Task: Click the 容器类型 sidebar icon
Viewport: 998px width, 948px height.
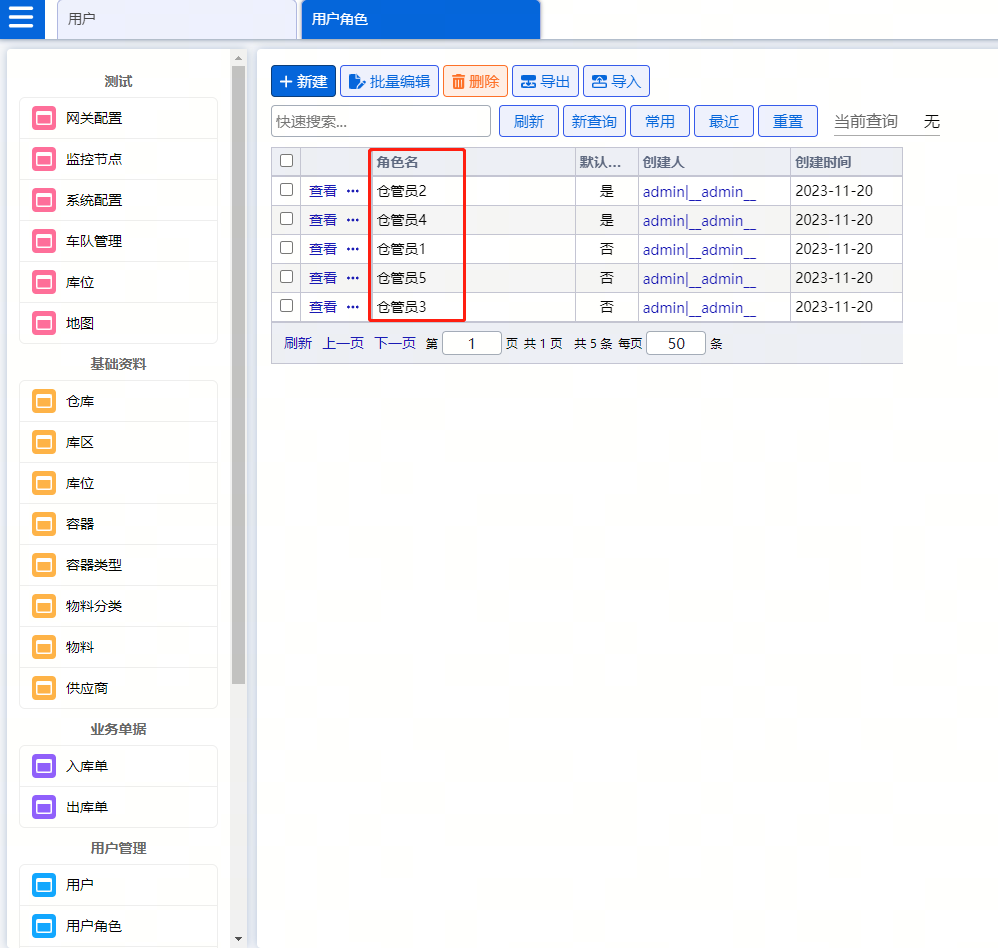Action: tap(44, 565)
